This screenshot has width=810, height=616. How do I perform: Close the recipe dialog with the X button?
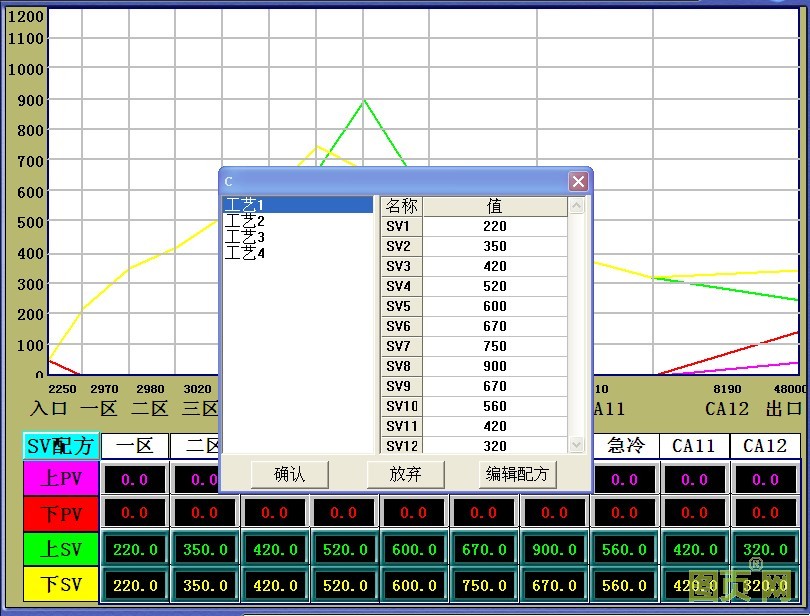pyautogui.click(x=577, y=181)
